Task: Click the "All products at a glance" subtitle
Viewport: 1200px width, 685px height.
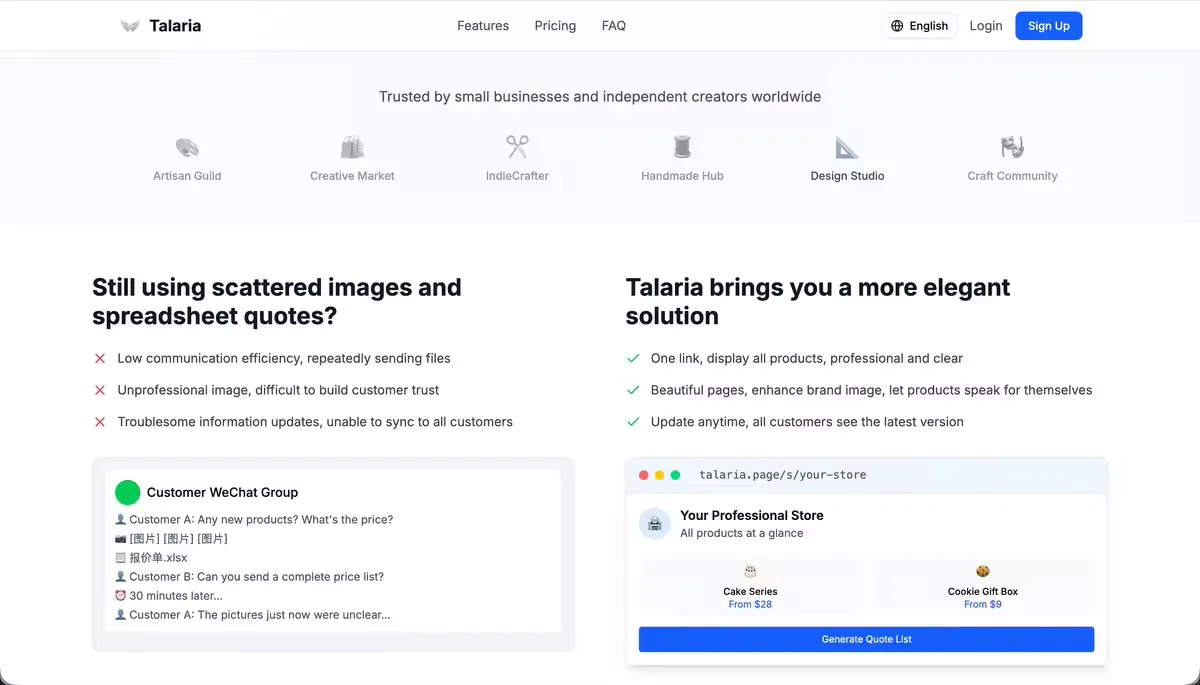Action: [742, 533]
